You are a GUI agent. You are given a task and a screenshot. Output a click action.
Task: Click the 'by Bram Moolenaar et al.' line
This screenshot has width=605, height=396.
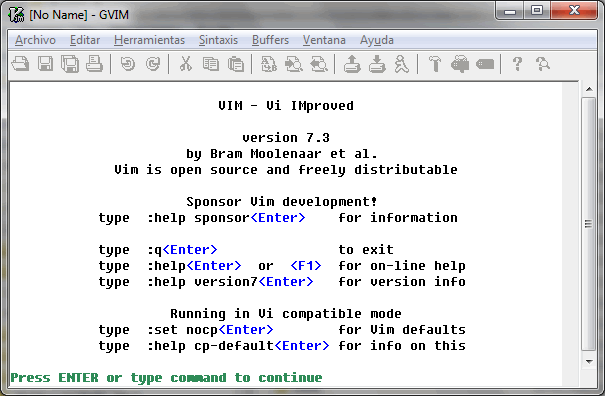pyautogui.click(x=282, y=154)
